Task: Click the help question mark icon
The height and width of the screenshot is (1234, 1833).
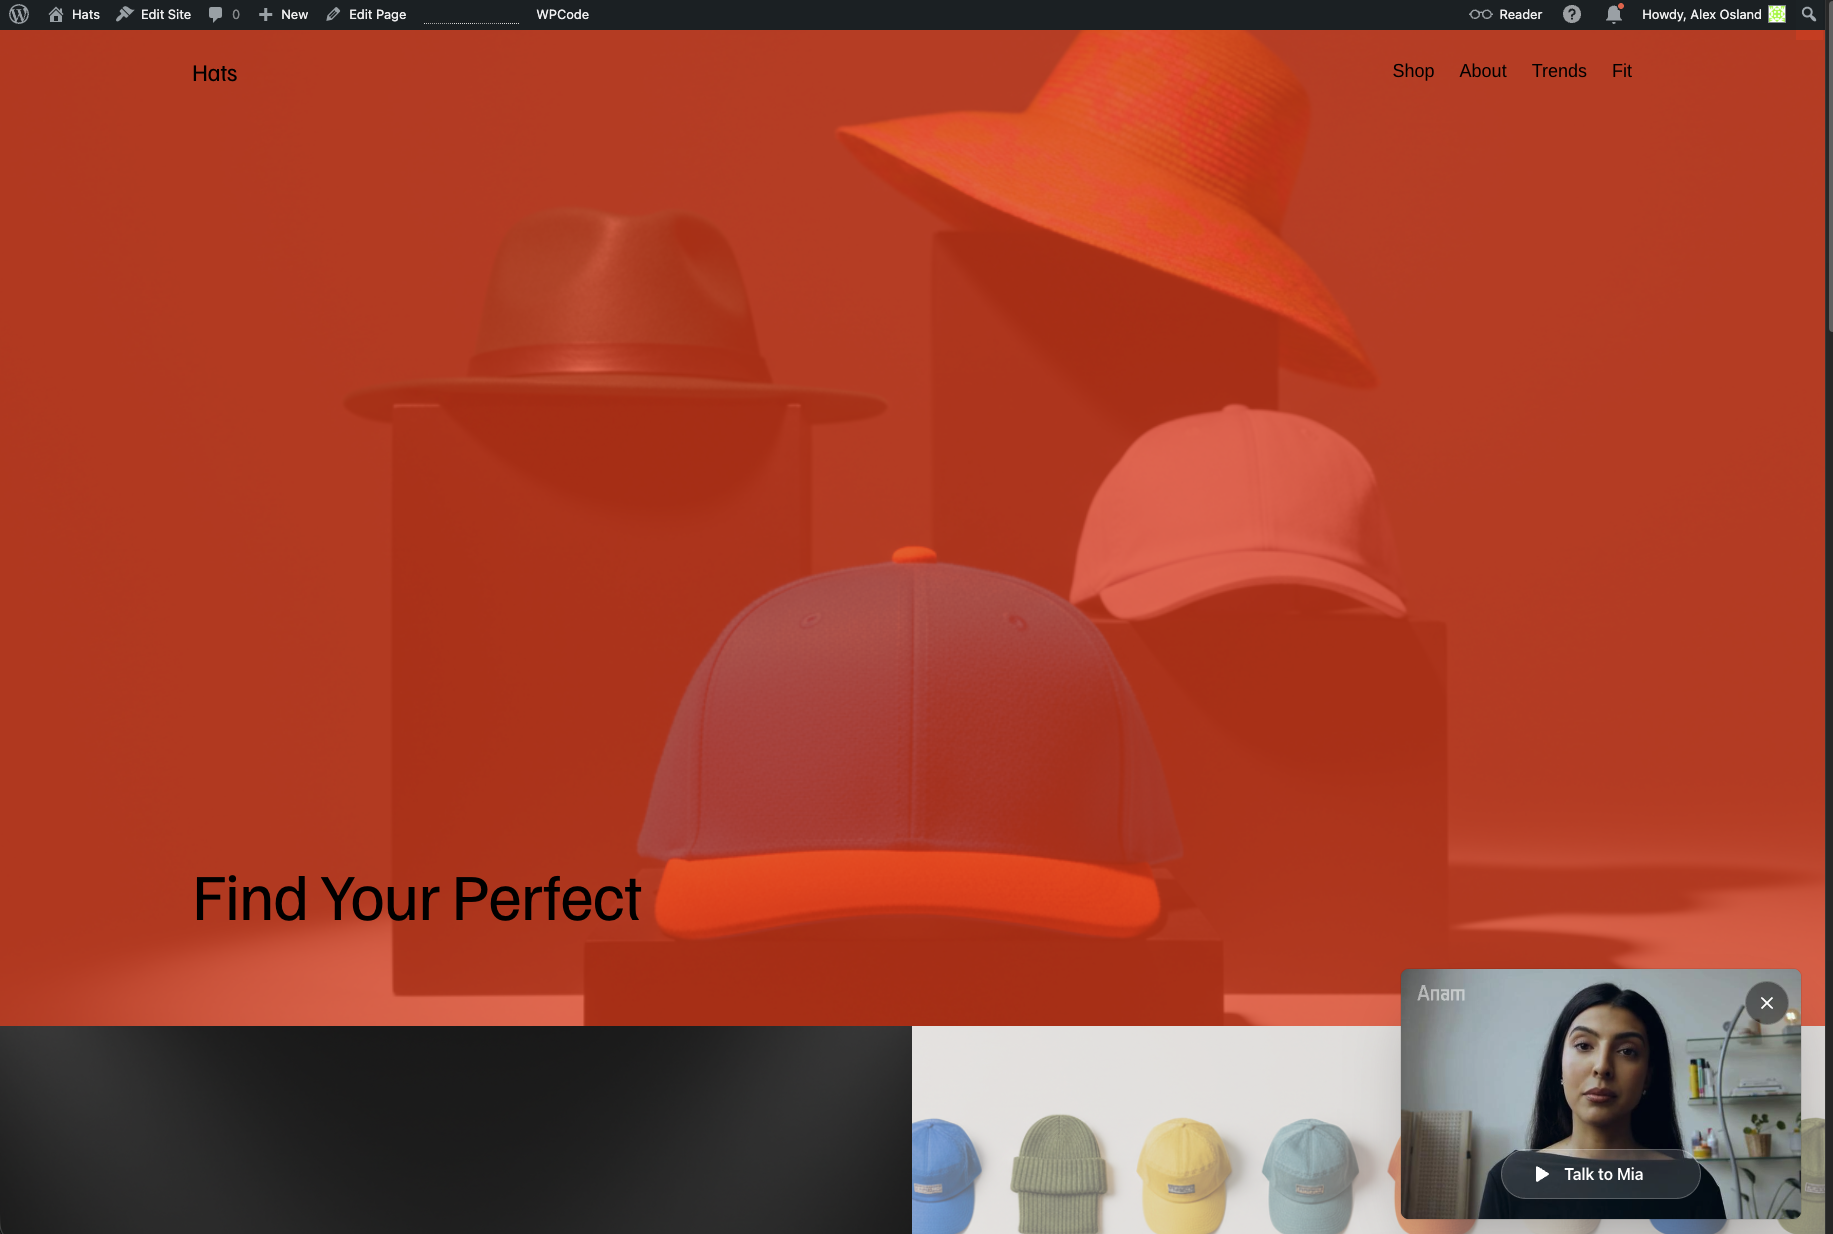Action: pos(1571,14)
